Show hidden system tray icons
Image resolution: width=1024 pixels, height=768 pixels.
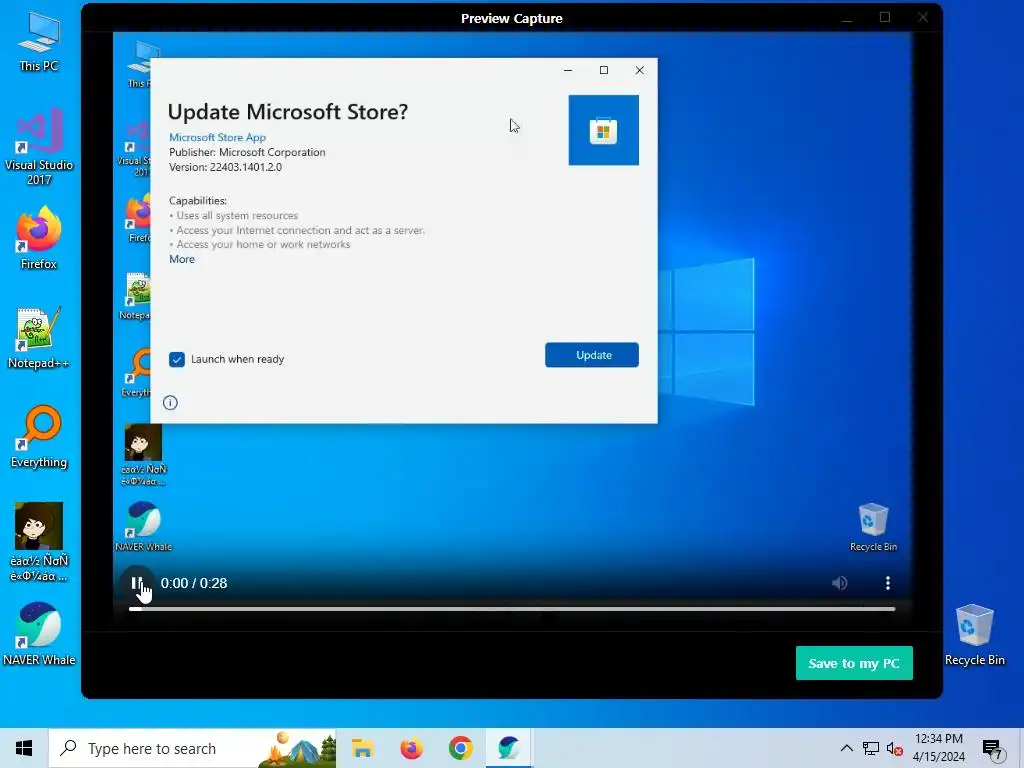tap(846, 748)
